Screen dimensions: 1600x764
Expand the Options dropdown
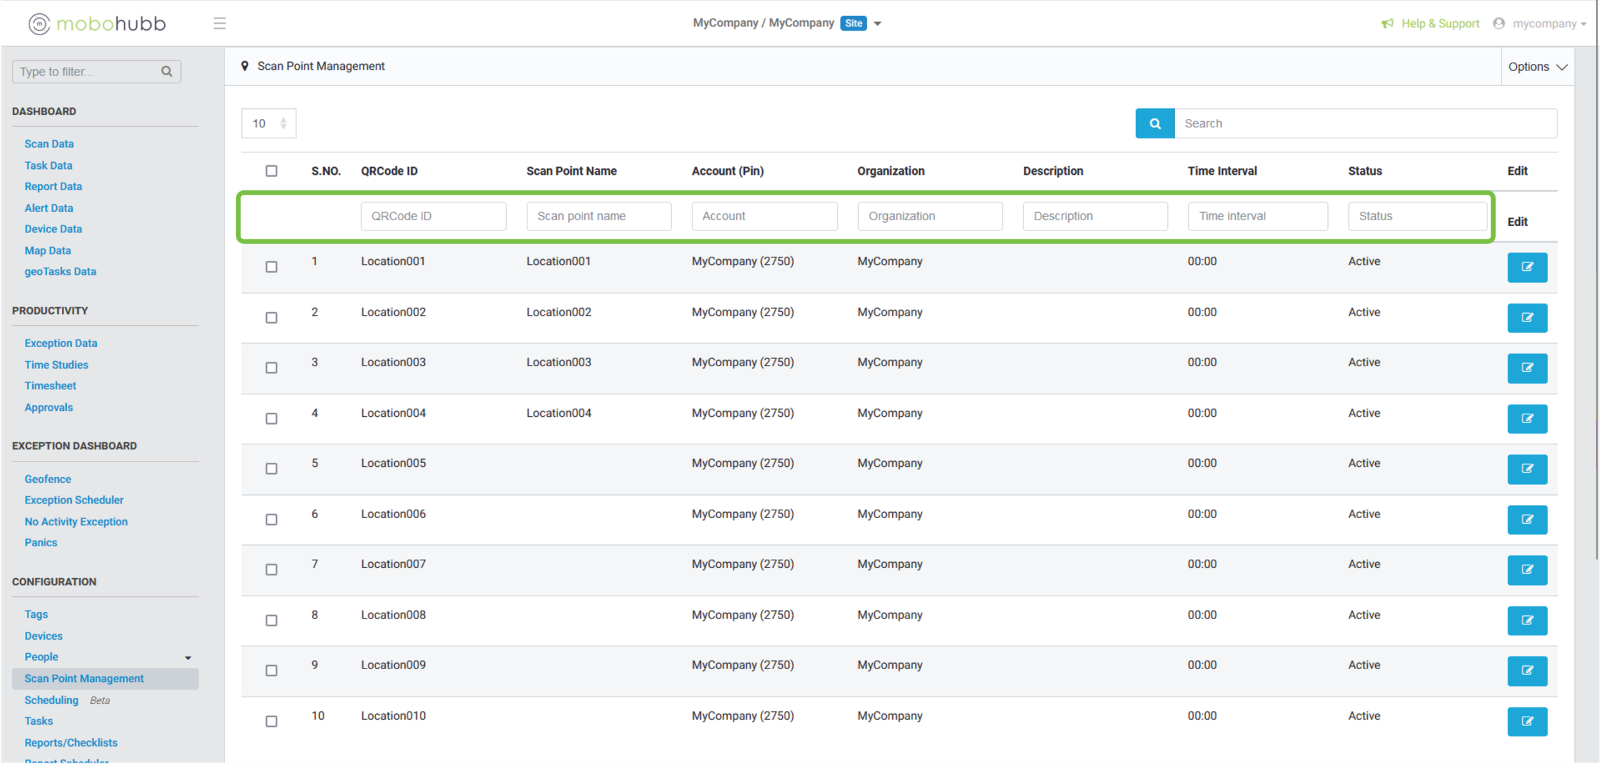1537,67
